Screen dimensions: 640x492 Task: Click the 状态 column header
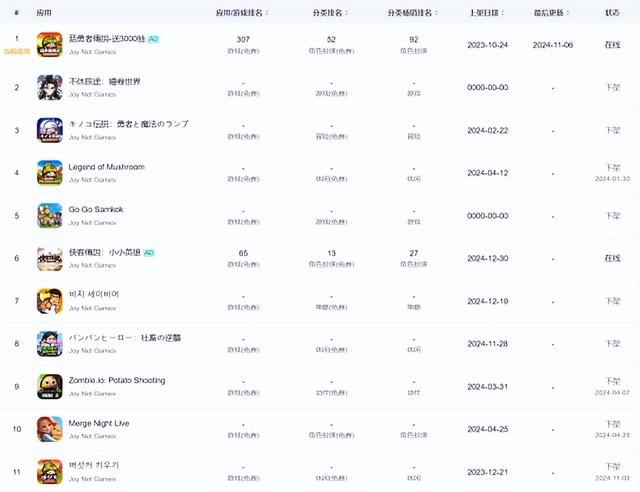(x=612, y=15)
